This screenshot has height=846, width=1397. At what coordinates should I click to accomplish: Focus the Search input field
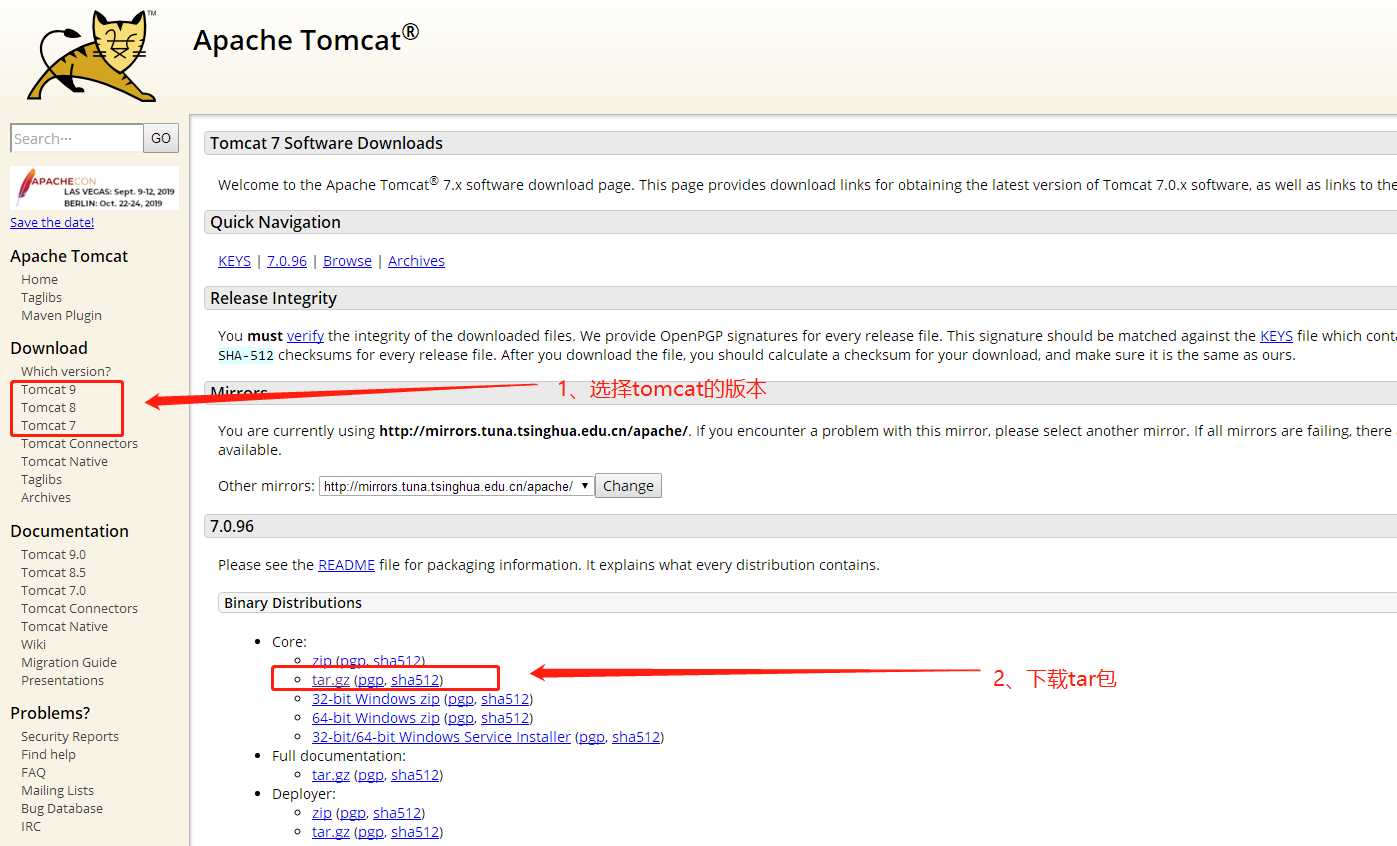coord(77,138)
